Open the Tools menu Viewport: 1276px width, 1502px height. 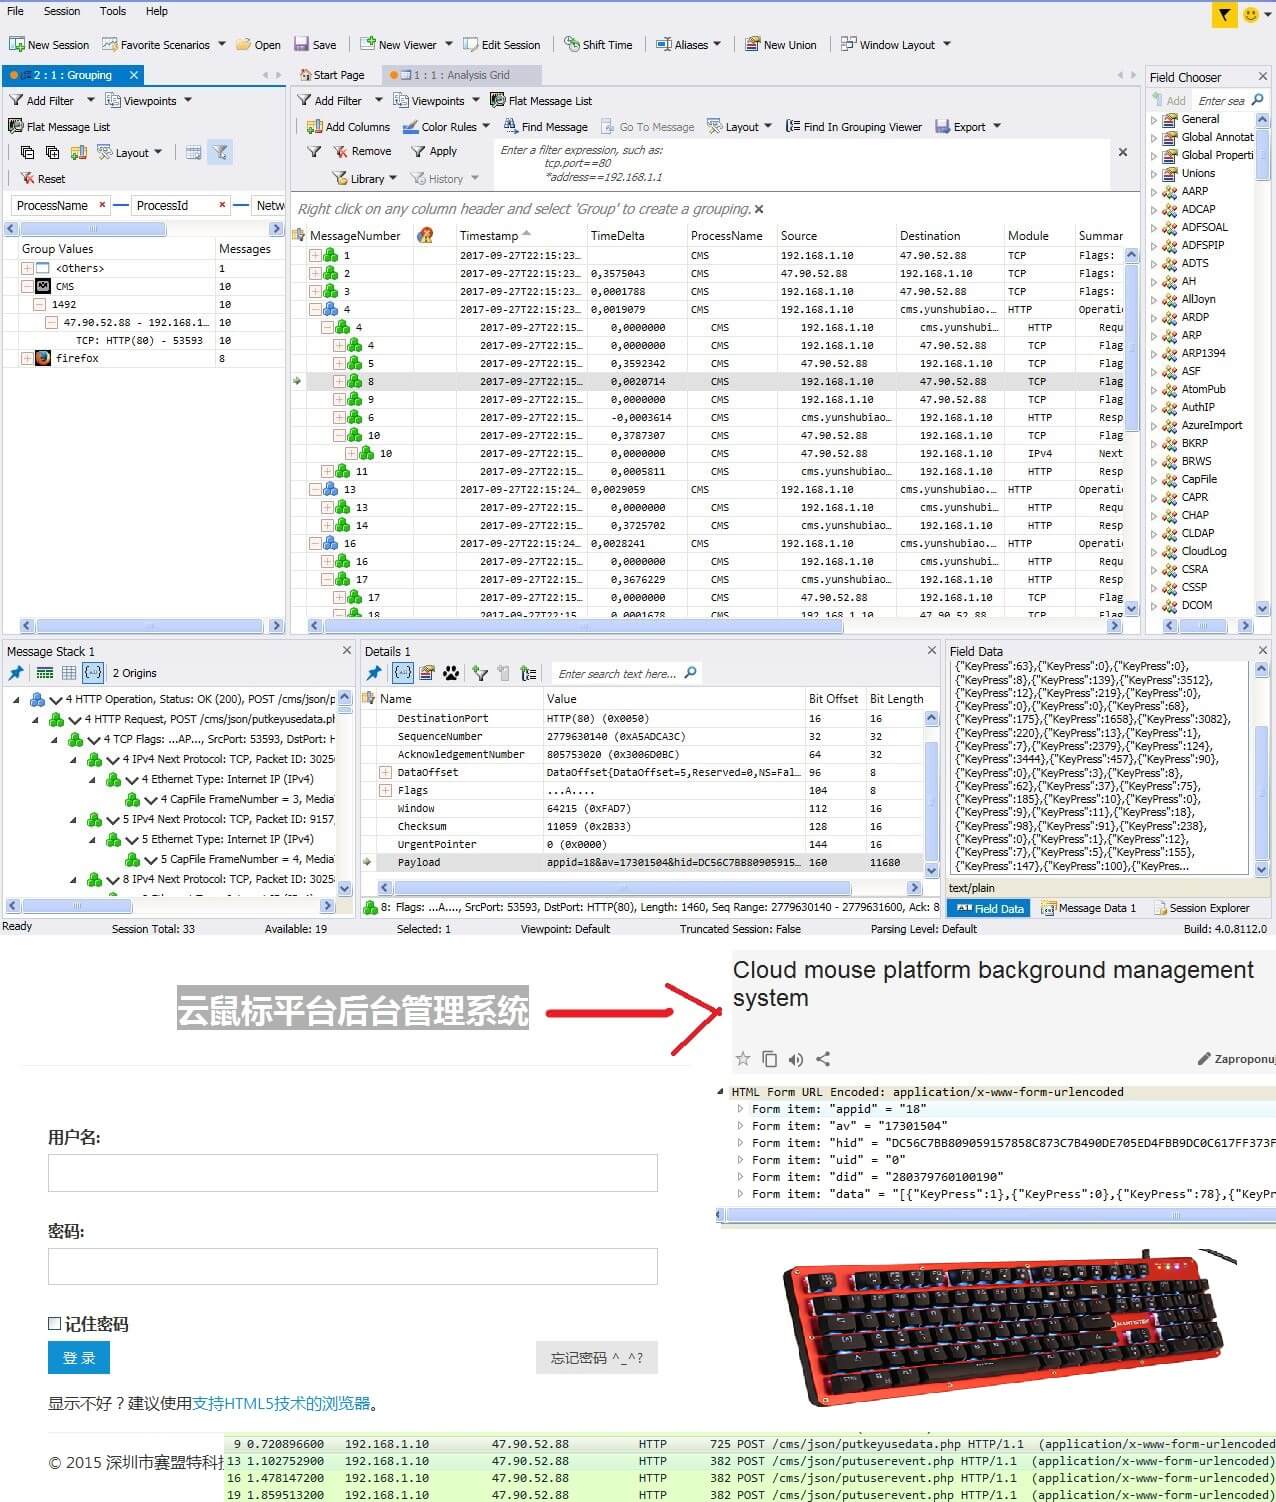pyautogui.click(x=112, y=11)
